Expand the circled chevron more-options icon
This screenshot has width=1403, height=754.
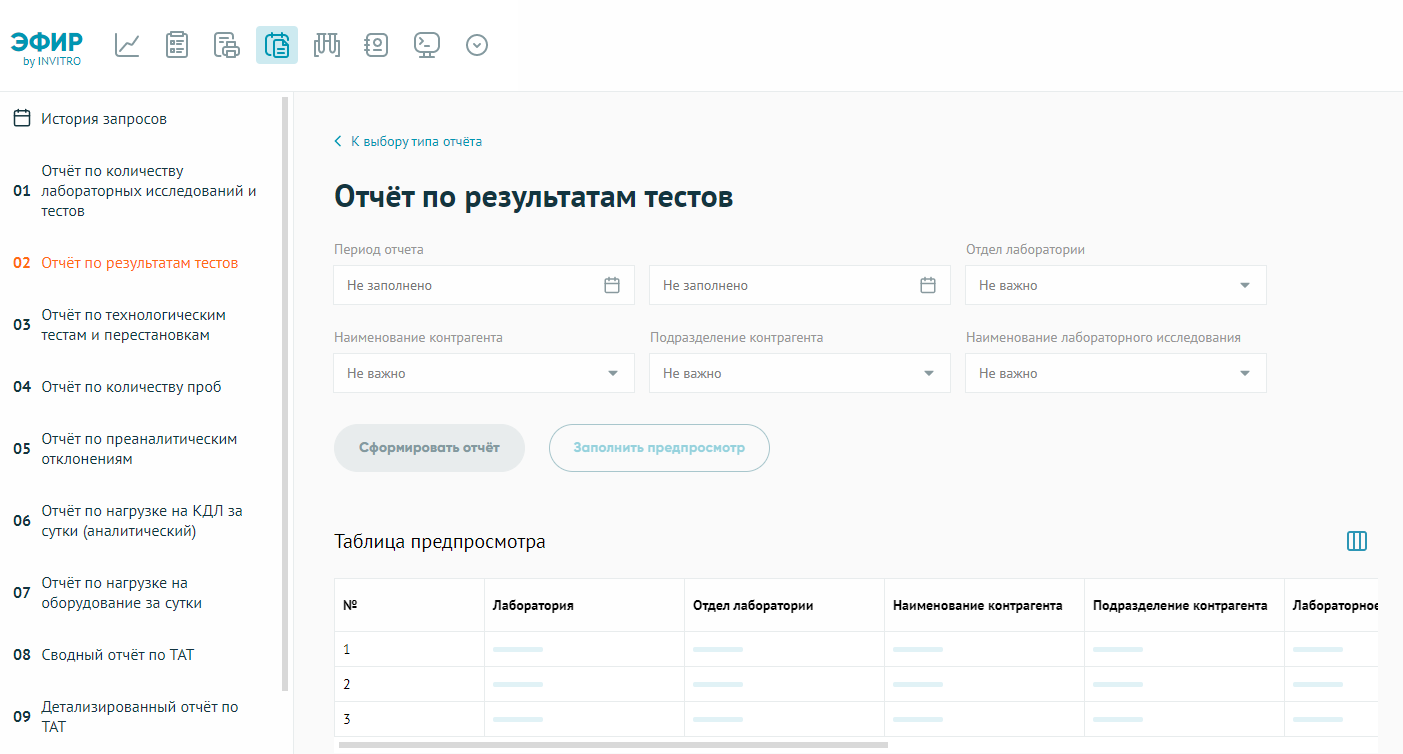click(x=477, y=45)
